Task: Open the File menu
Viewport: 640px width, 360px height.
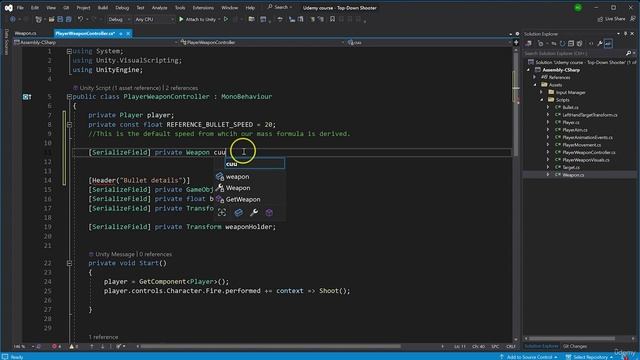Action: click(20, 8)
